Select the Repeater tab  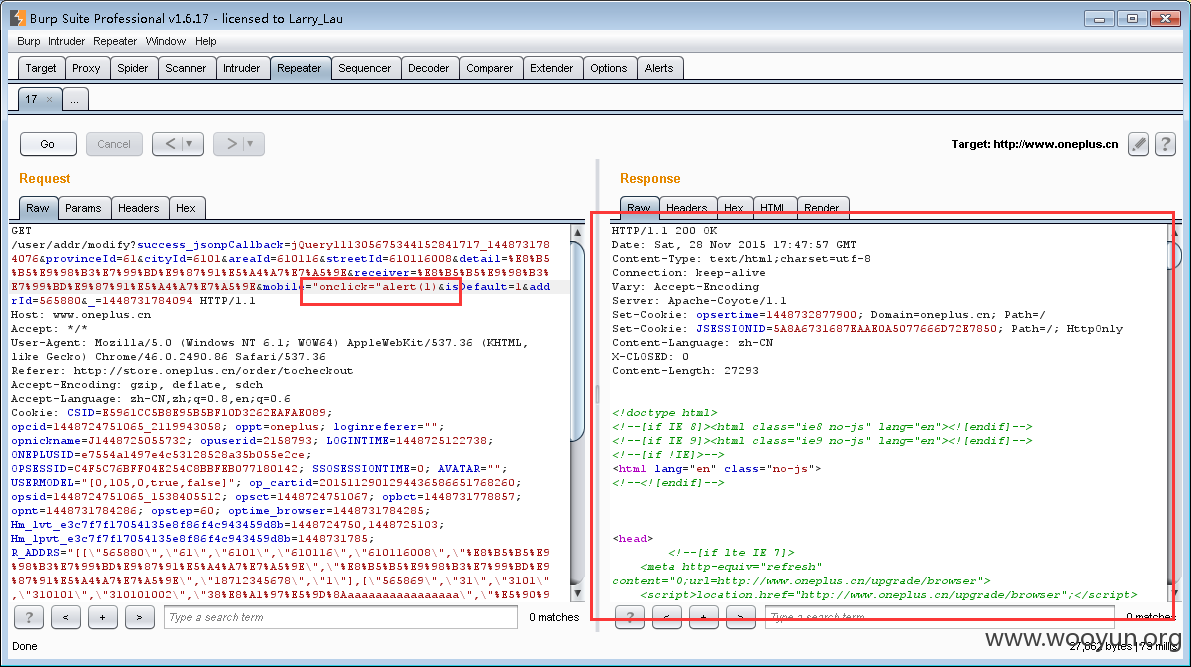[299, 68]
